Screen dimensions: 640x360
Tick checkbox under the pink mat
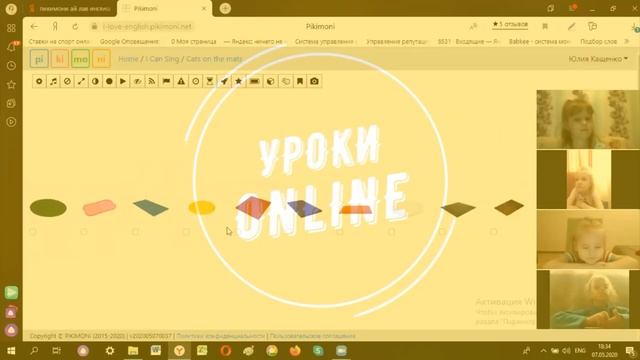coord(84,232)
